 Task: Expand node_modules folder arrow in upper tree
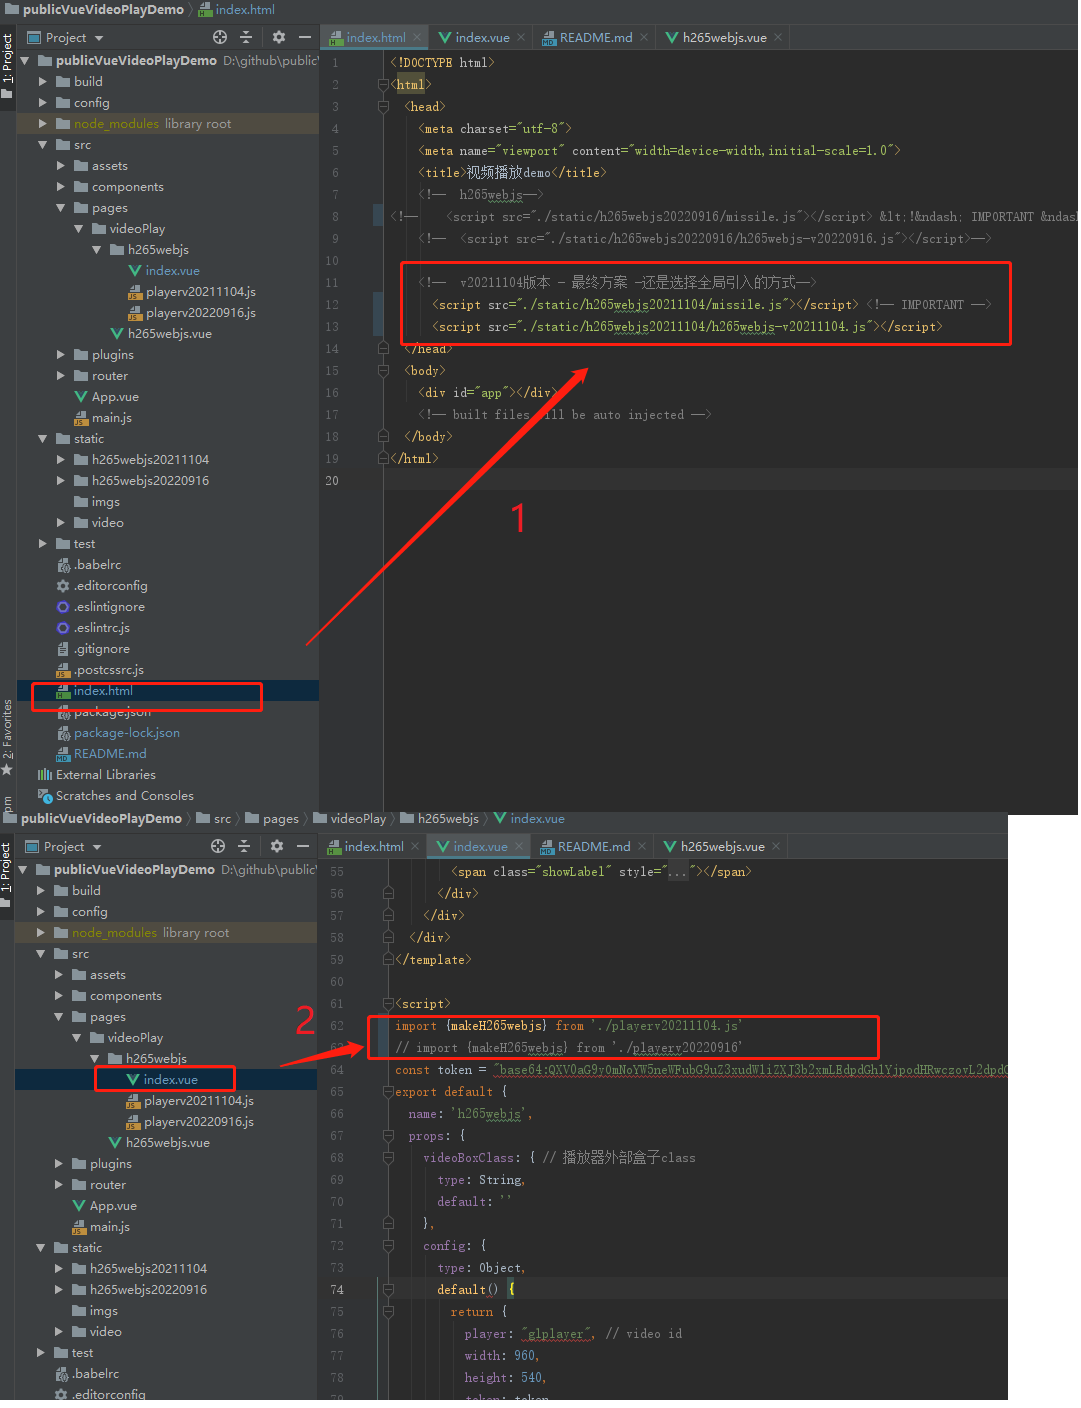(x=43, y=124)
